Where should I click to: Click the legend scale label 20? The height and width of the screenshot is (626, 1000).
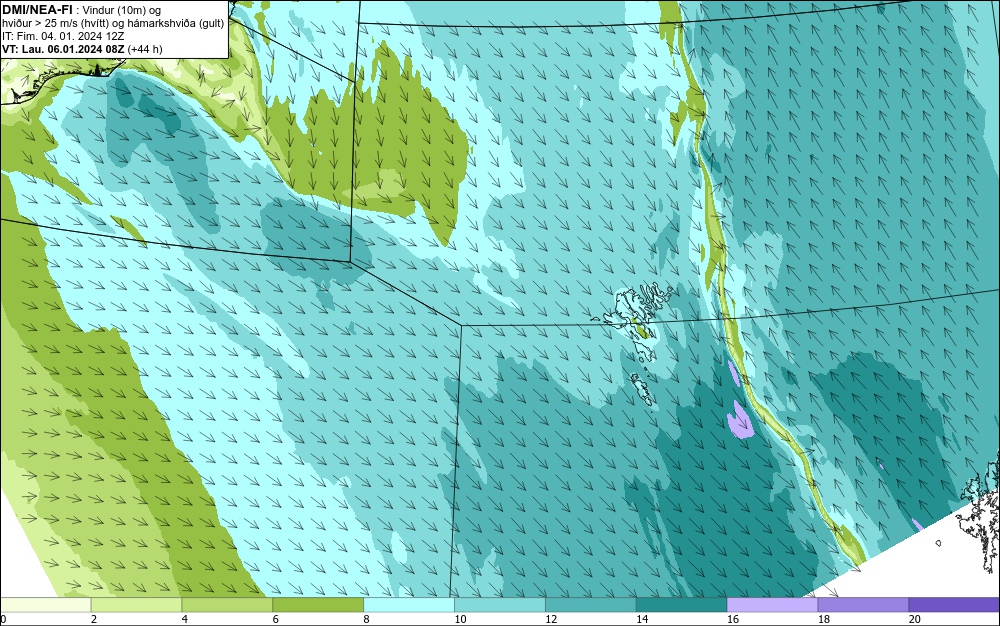click(915, 619)
